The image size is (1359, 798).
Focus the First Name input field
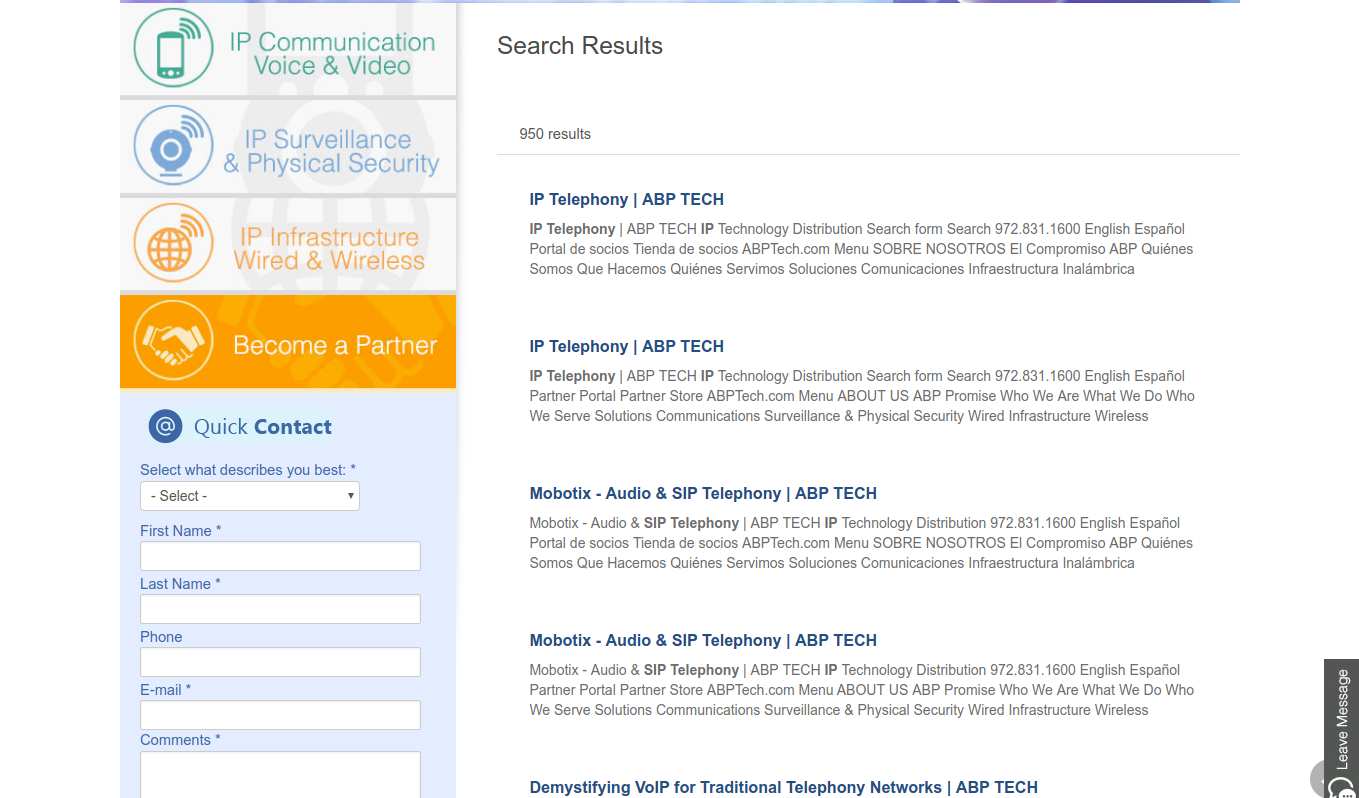click(x=280, y=556)
